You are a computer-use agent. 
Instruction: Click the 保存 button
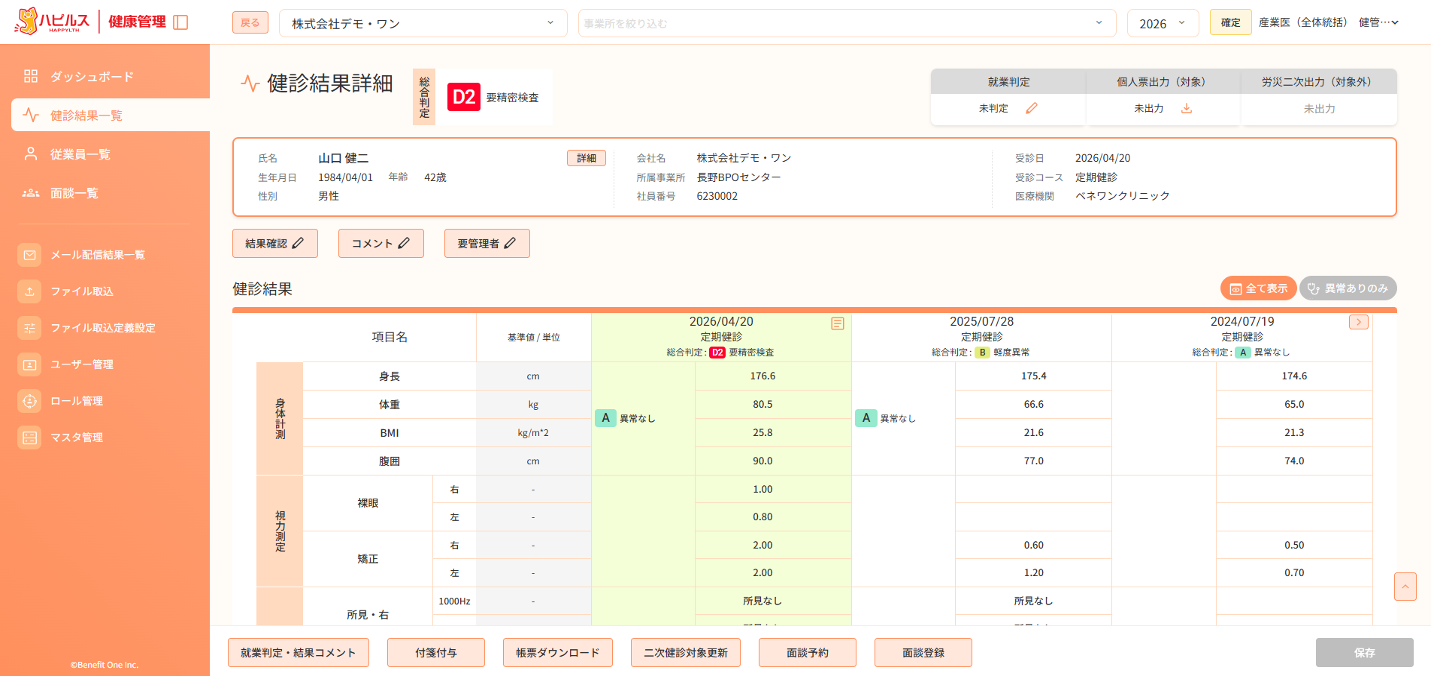(1365, 652)
